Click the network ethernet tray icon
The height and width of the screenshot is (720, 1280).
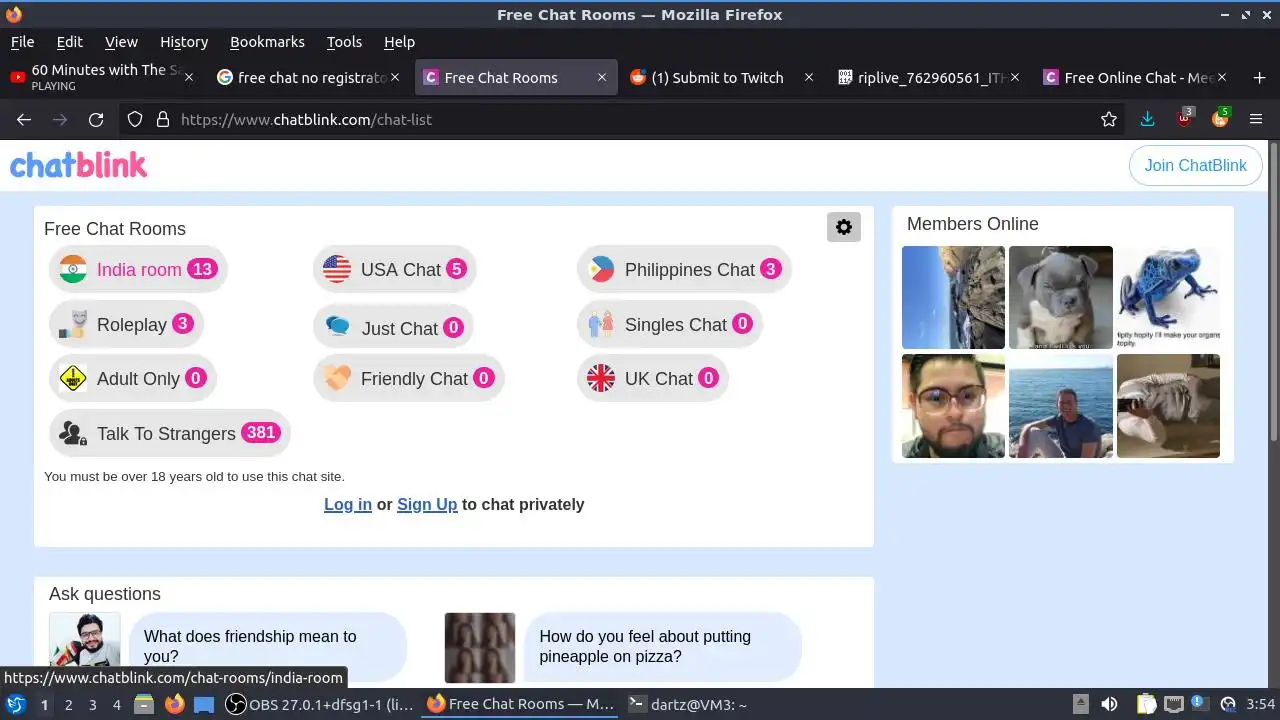pyautogui.click(x=1174, y=704)
